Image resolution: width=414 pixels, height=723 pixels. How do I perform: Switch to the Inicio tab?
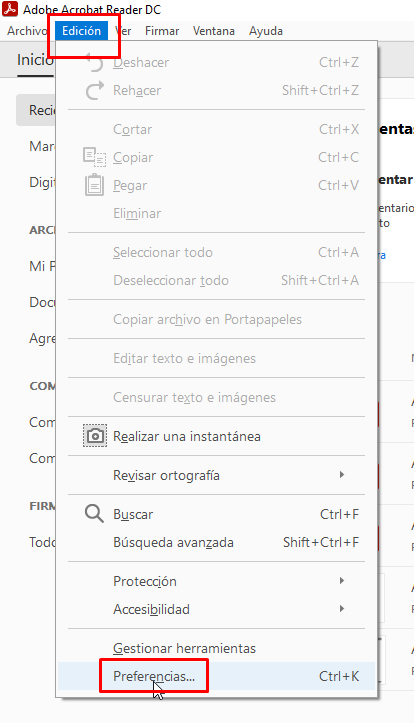[35, 60]
